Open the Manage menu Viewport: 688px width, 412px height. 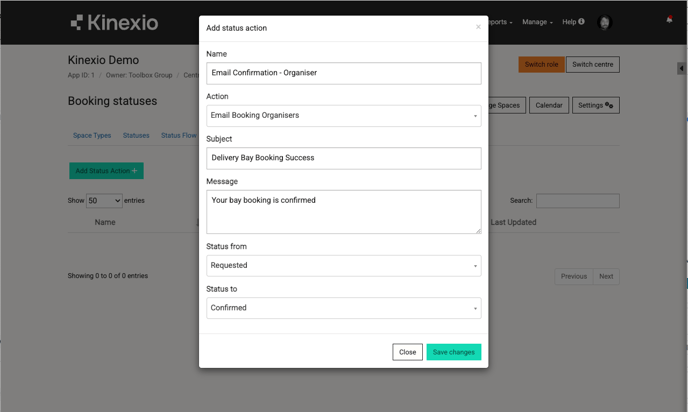pos(537,22)
